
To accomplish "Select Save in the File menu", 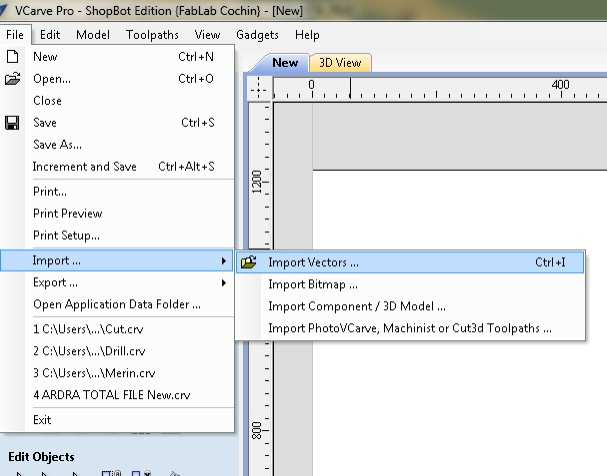I will point(117,123).
